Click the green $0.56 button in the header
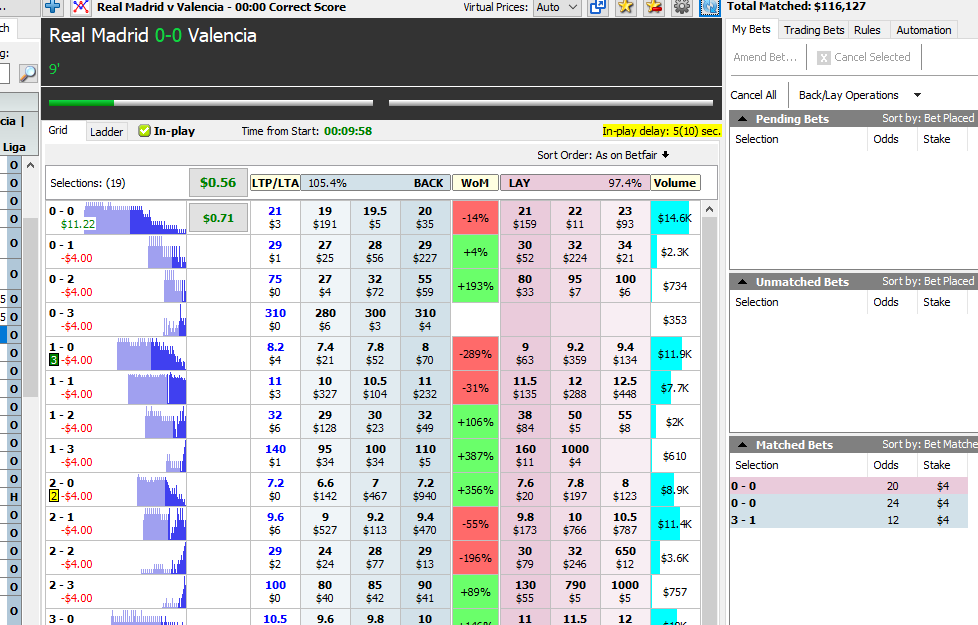 coord(218,183)
